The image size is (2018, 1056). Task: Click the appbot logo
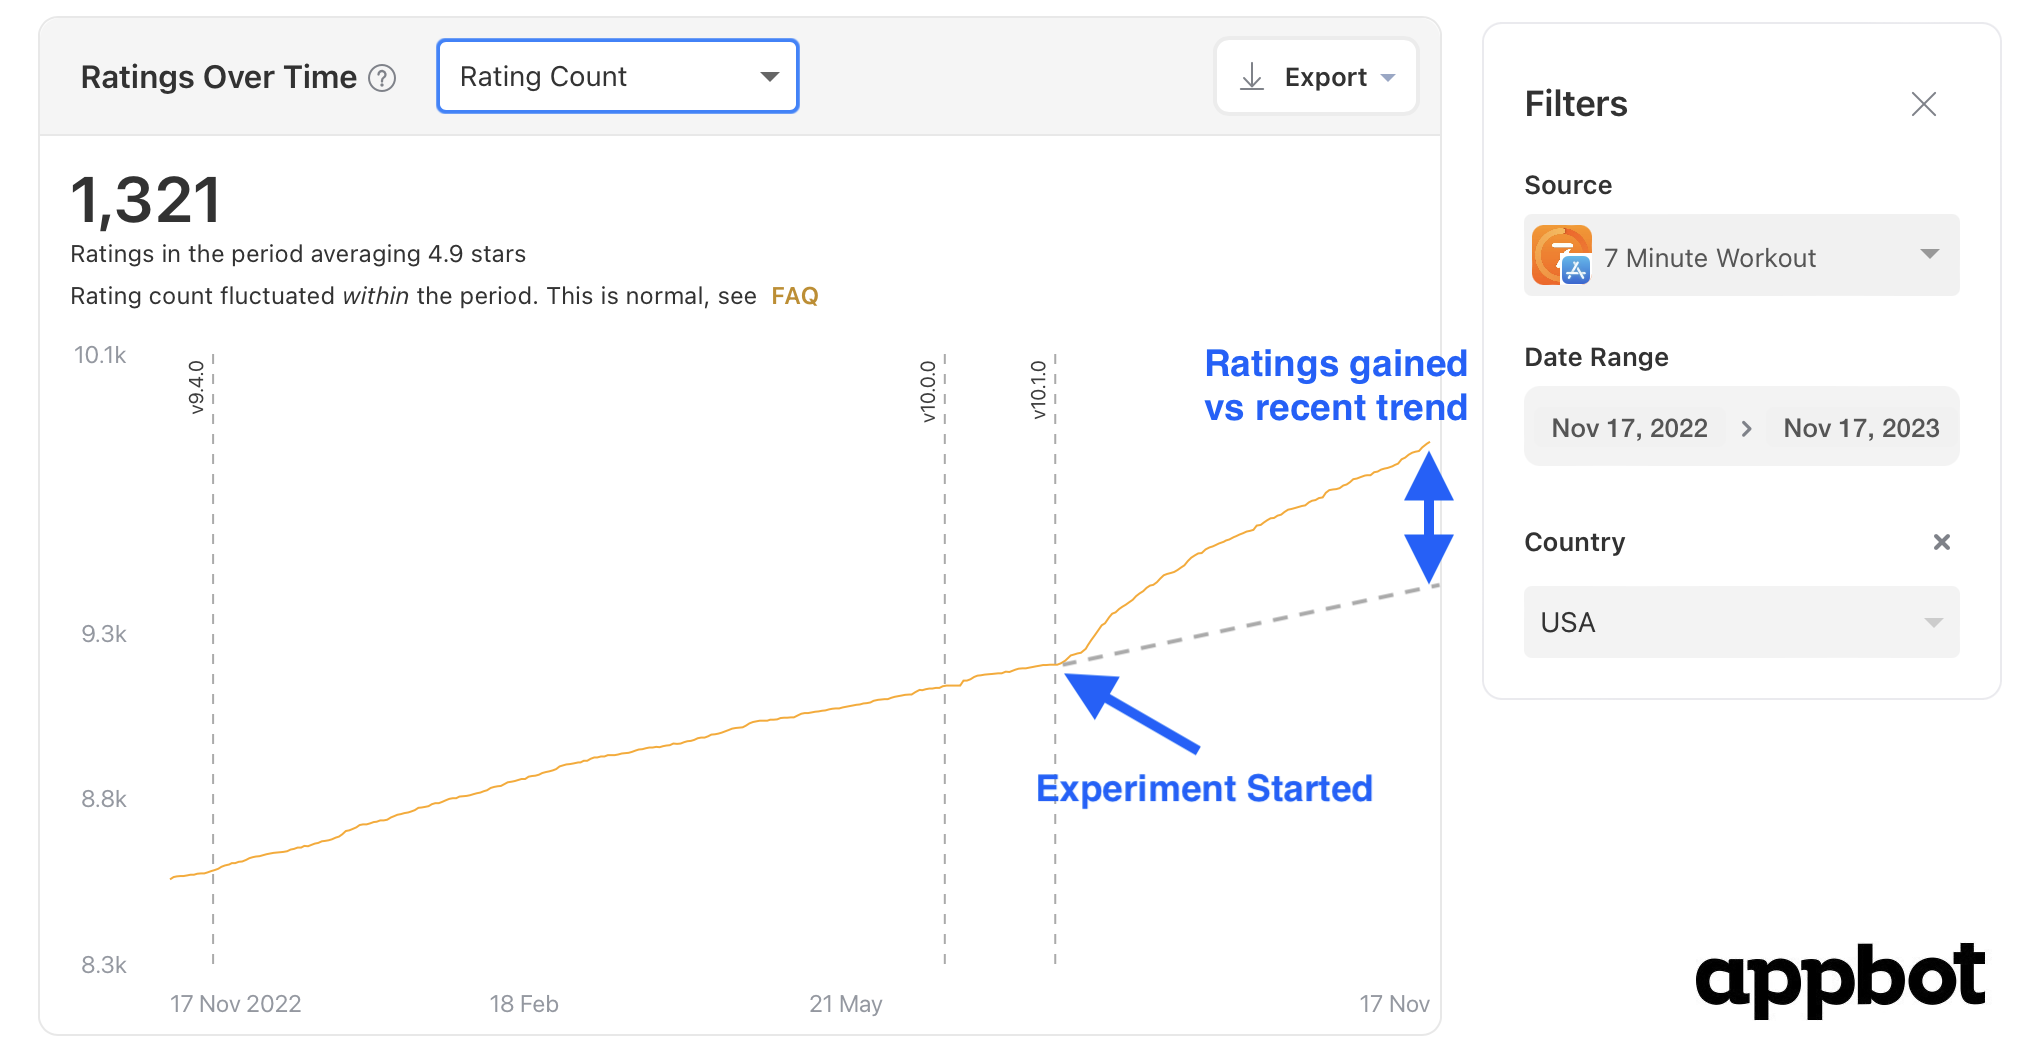tap(1839, 977)
